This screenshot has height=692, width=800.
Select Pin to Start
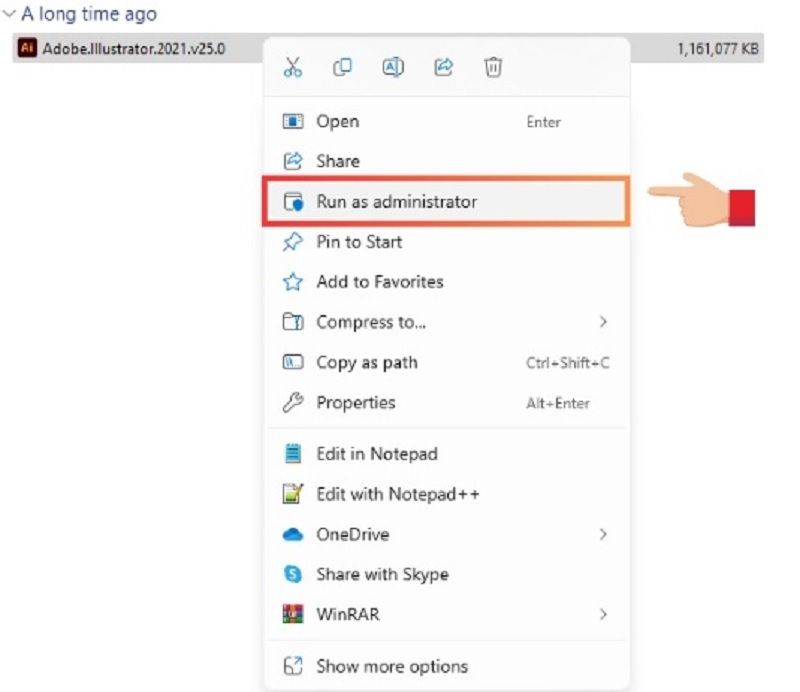[x=359, y=242]
